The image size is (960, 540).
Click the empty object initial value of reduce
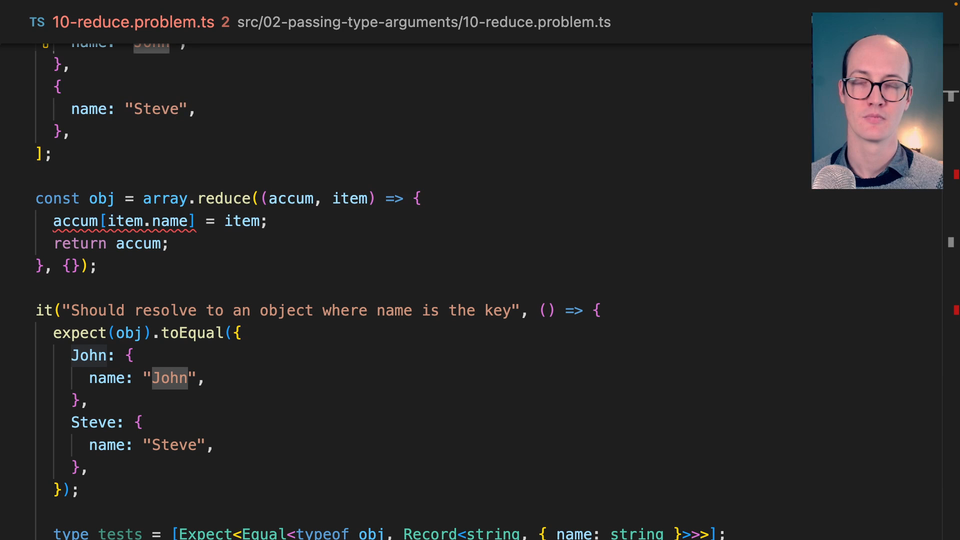[70, 266]
